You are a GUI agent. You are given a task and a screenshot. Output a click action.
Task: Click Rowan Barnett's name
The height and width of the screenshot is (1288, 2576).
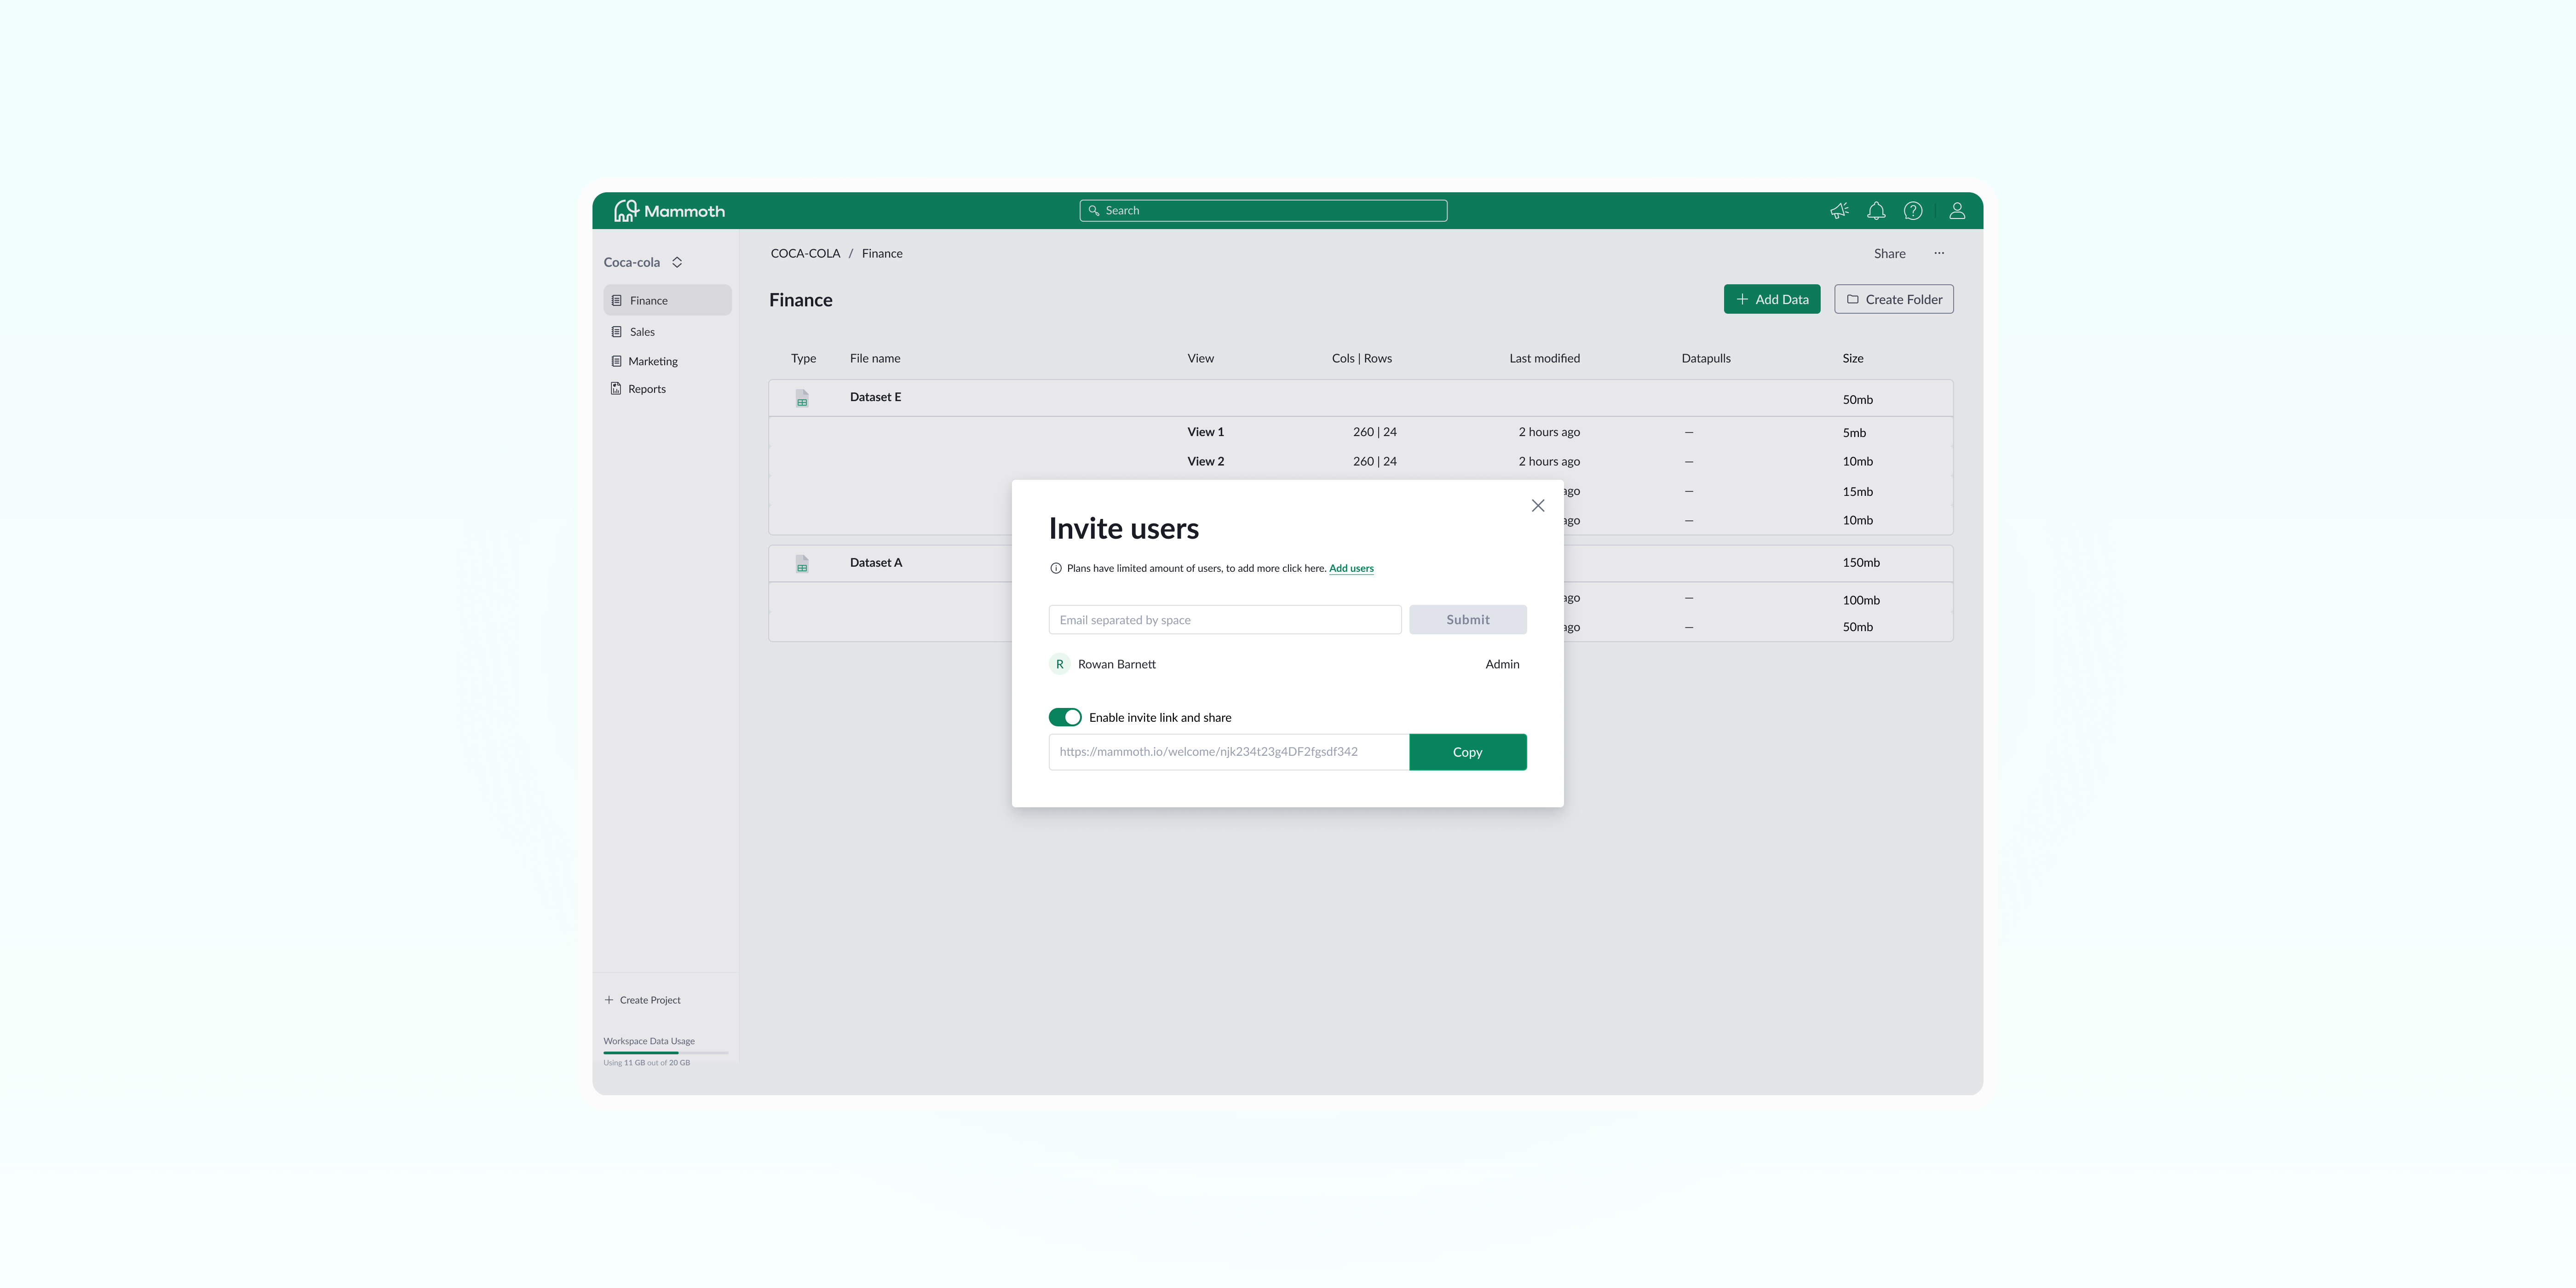click(x=1116, y=664)
